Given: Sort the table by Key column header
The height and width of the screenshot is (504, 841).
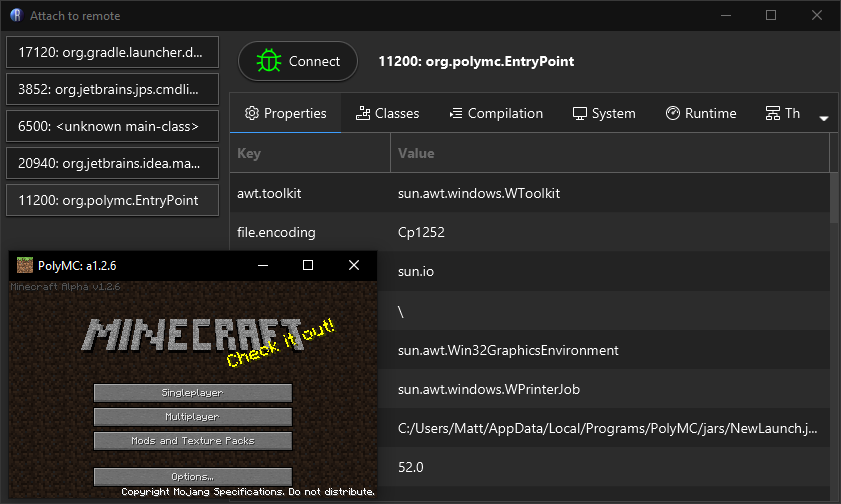Looking at the screenshot, I should point(310,154).
